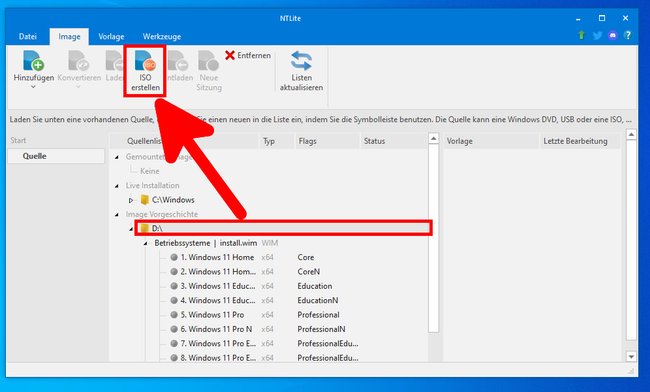Image resolution: width=650 pixels, height=392 pixels.
Task: Select 7. Windows 11 Pro E... entry
Action: (218, 344)
